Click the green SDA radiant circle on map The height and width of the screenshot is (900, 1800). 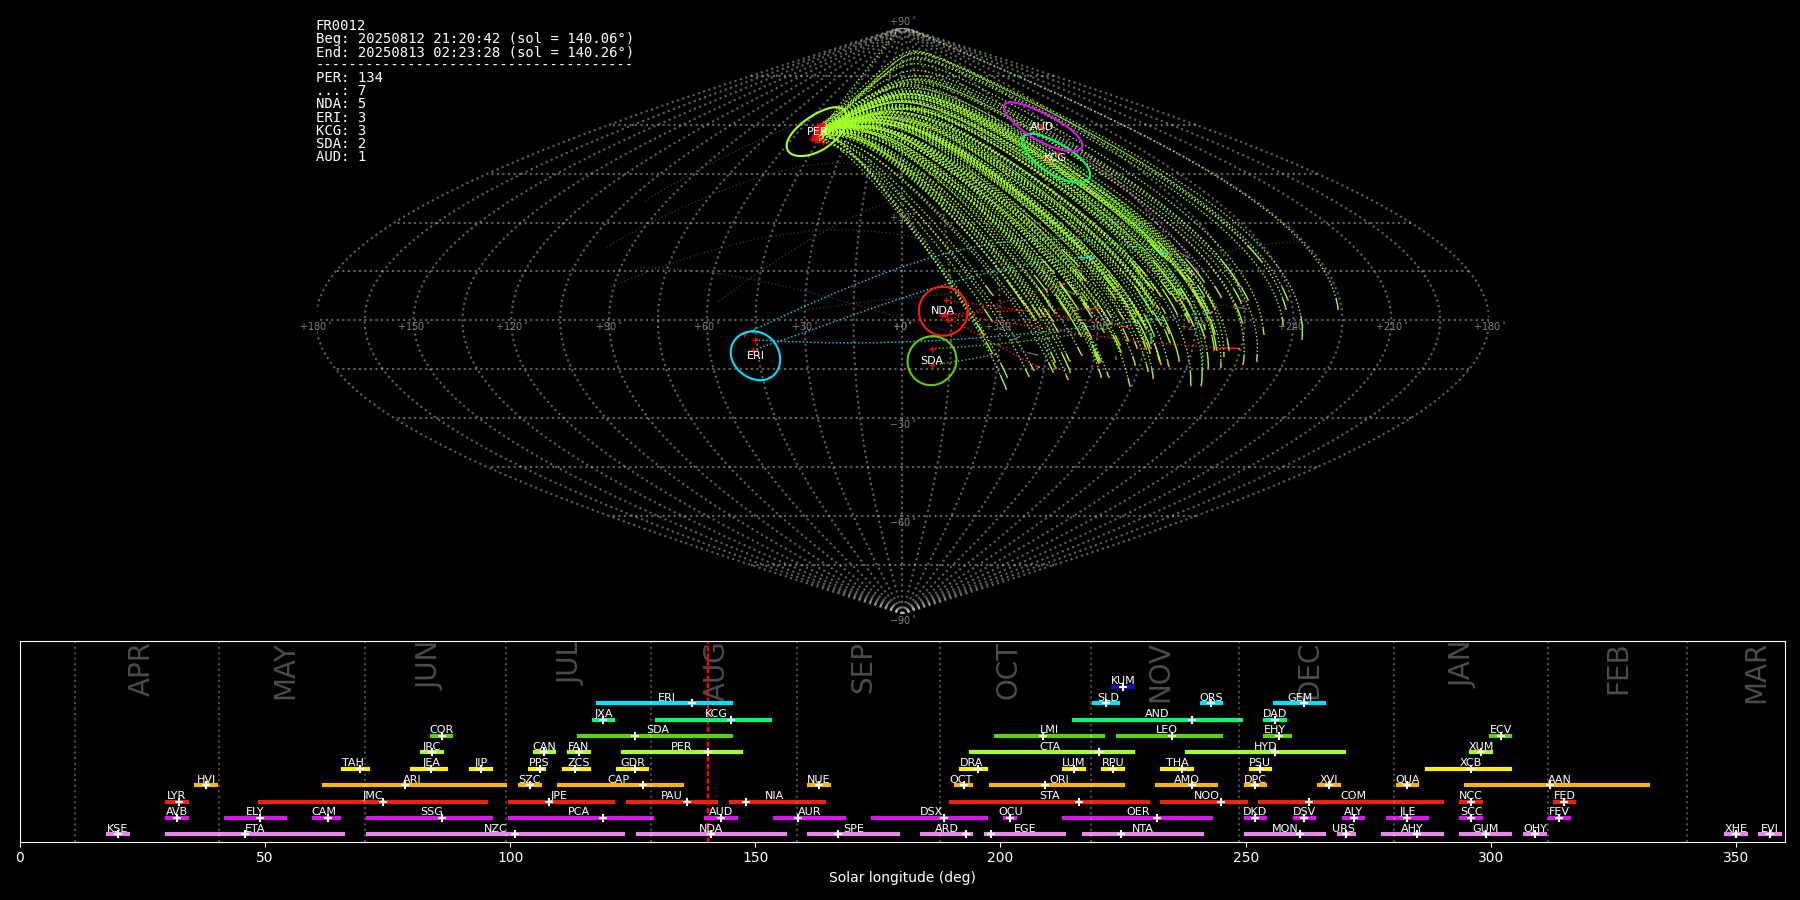(932, 360)
